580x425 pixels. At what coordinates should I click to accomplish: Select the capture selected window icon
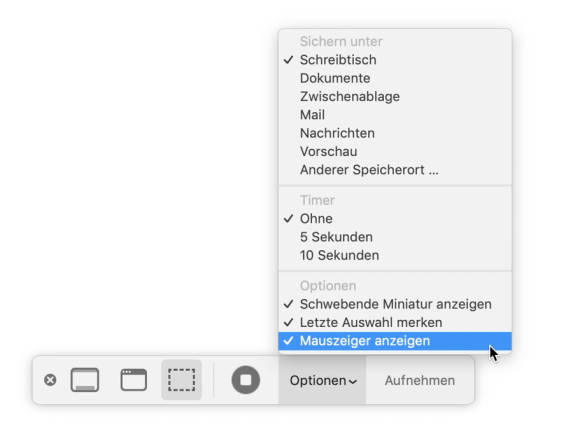(134, 380)
